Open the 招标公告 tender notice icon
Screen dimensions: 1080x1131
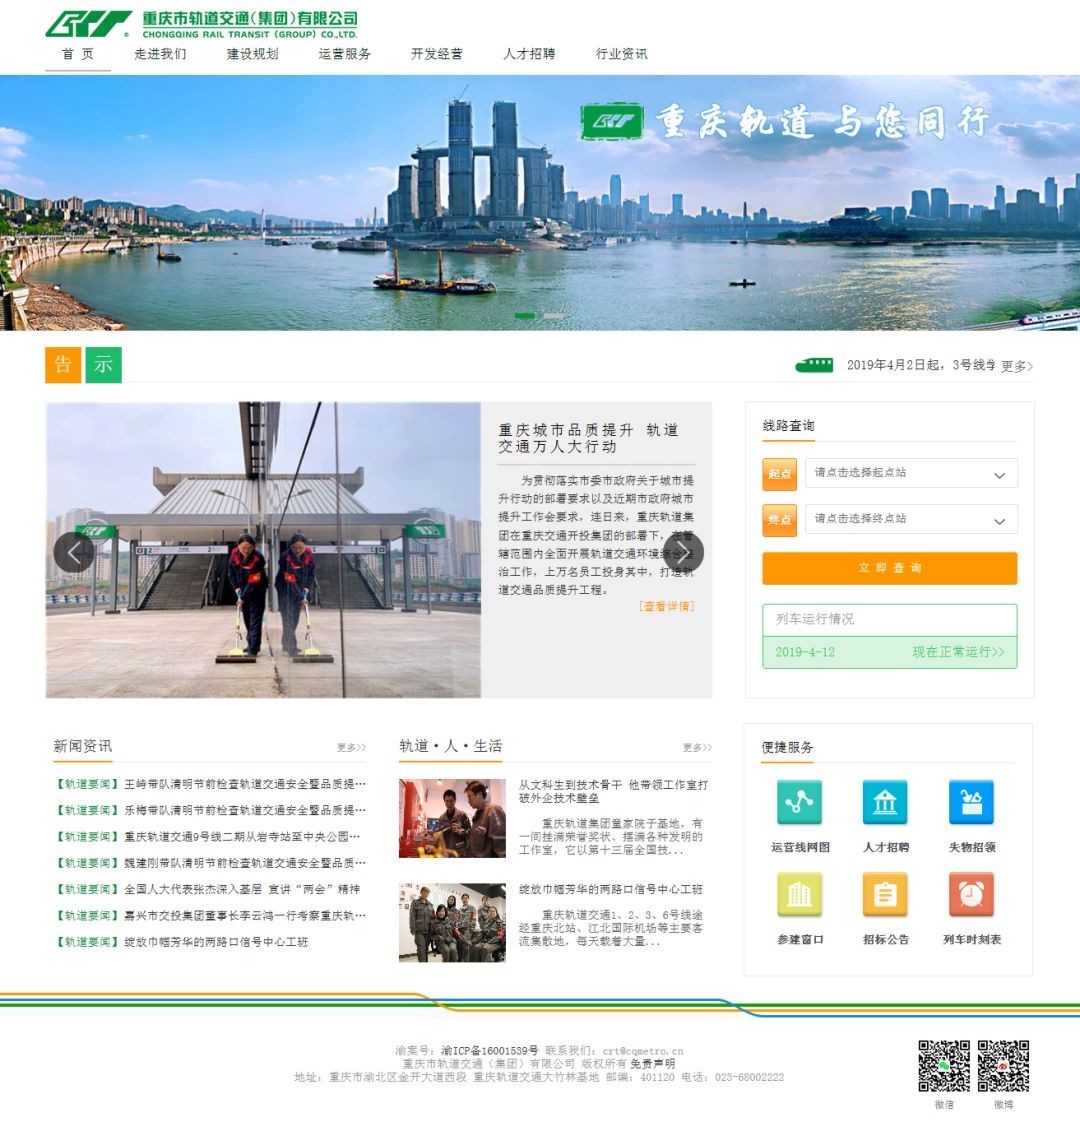[885, 895]
